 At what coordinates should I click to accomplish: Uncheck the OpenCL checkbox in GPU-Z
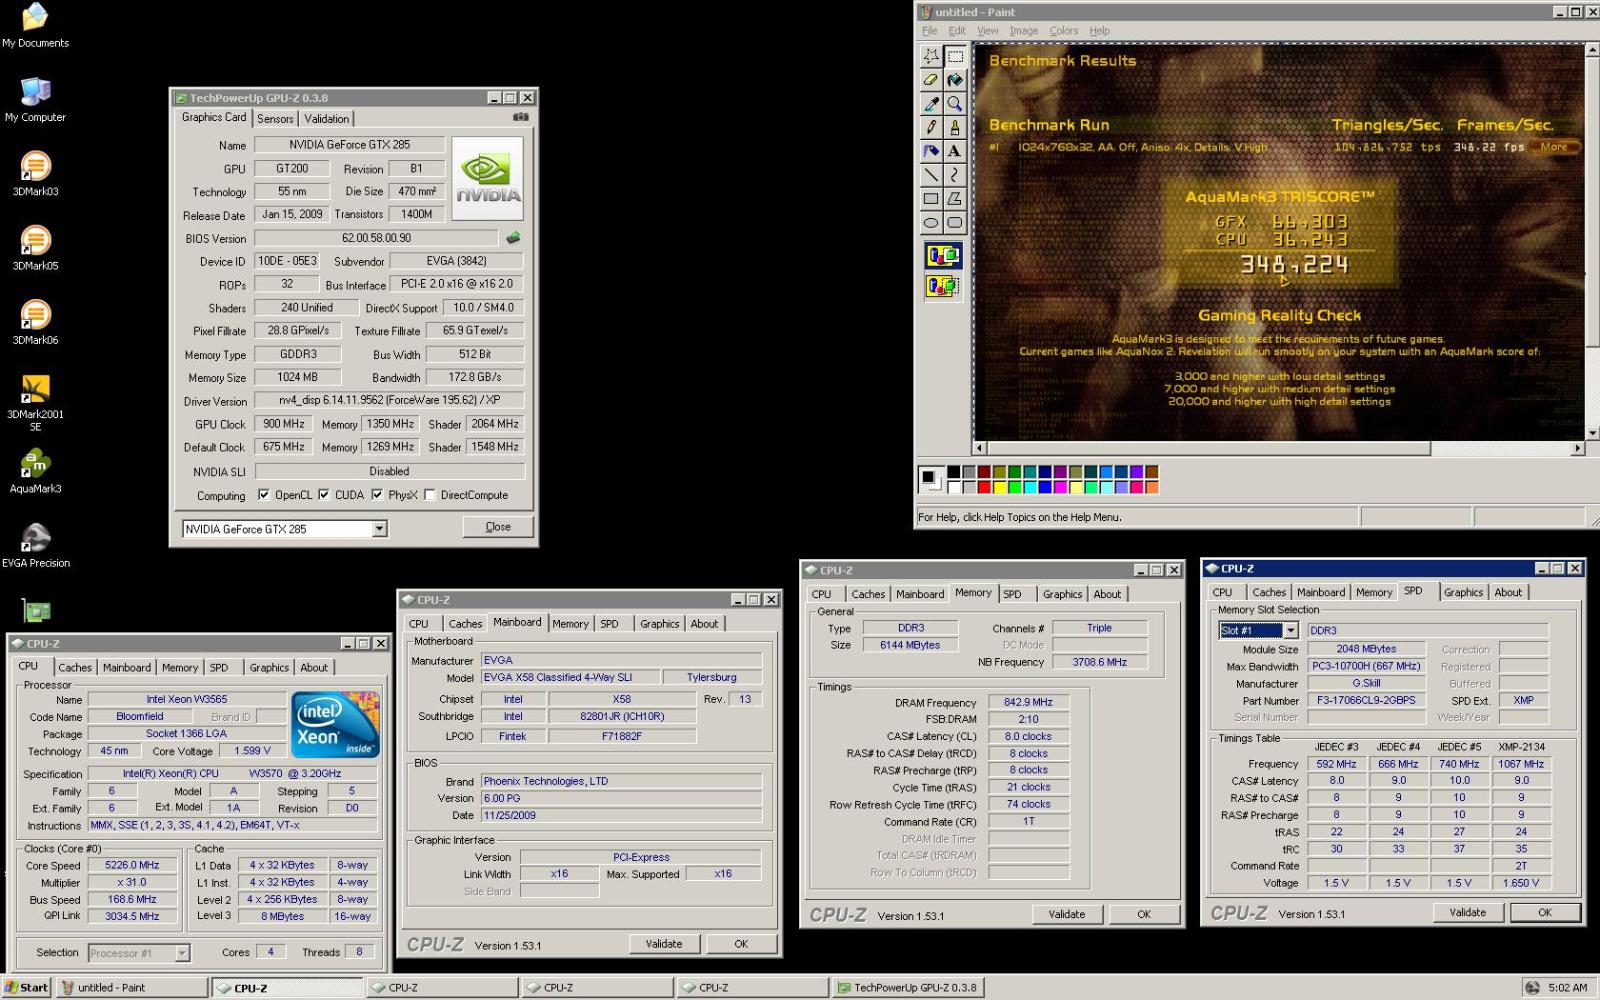tap(264, 494)
